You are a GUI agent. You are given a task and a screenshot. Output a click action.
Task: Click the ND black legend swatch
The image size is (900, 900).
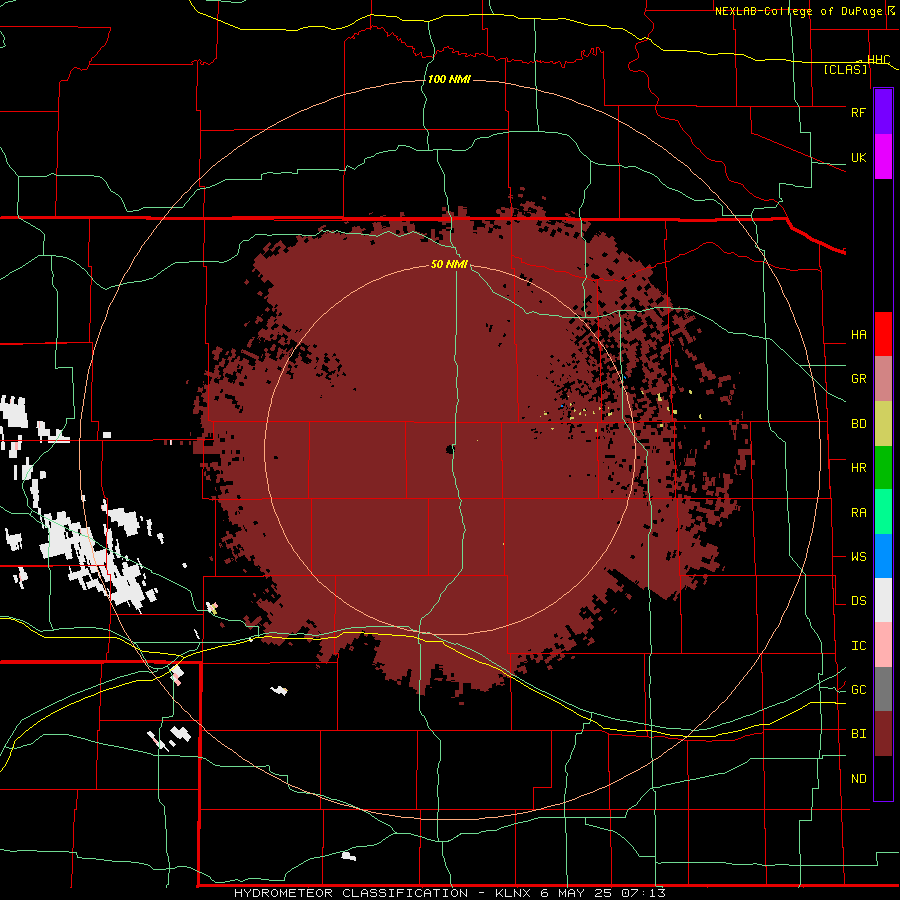click(883, 778)
